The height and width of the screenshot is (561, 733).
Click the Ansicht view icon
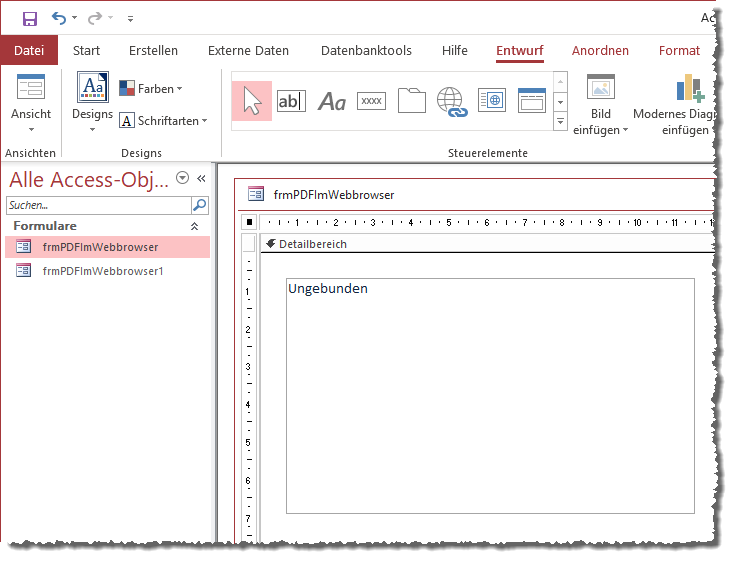point(31,87)
